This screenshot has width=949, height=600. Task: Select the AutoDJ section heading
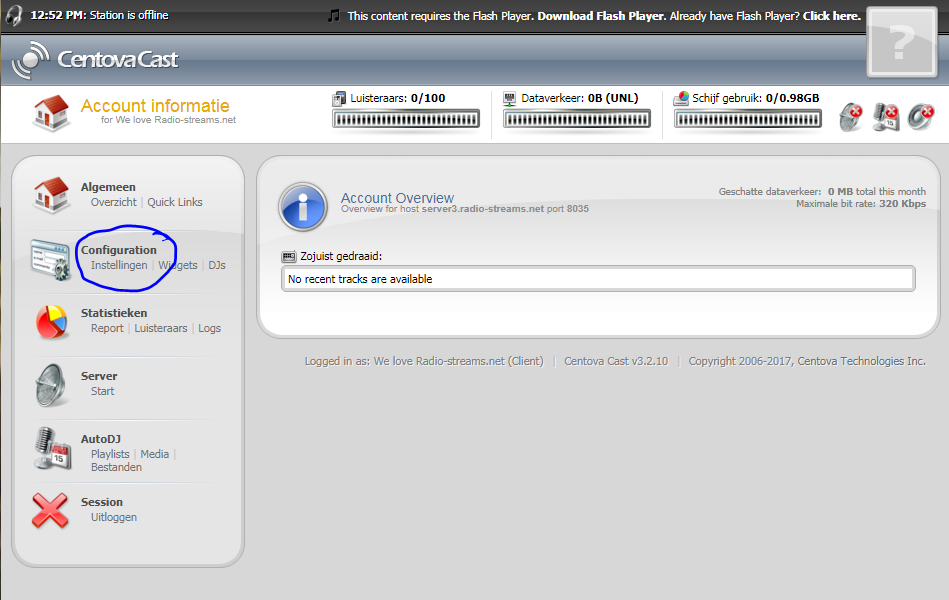(x=100, y=439)
